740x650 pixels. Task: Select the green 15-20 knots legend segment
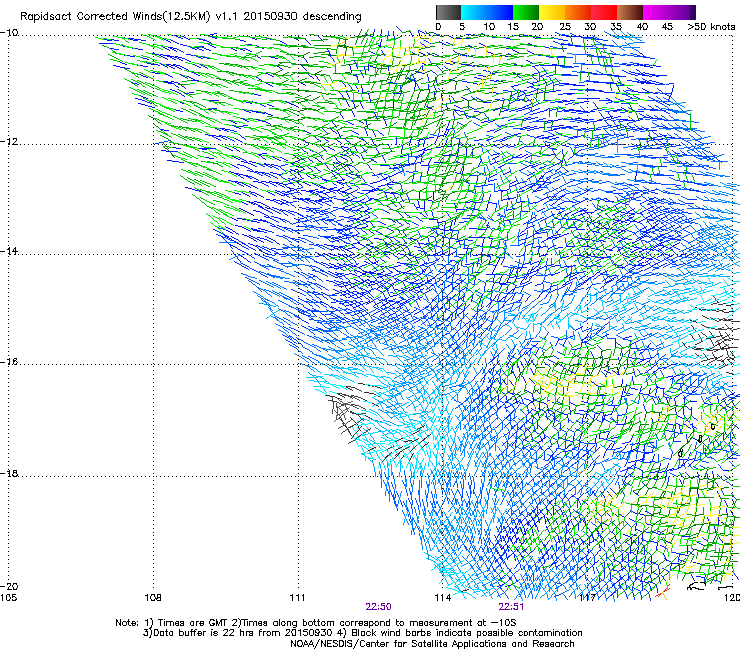[x=526, y=12]
